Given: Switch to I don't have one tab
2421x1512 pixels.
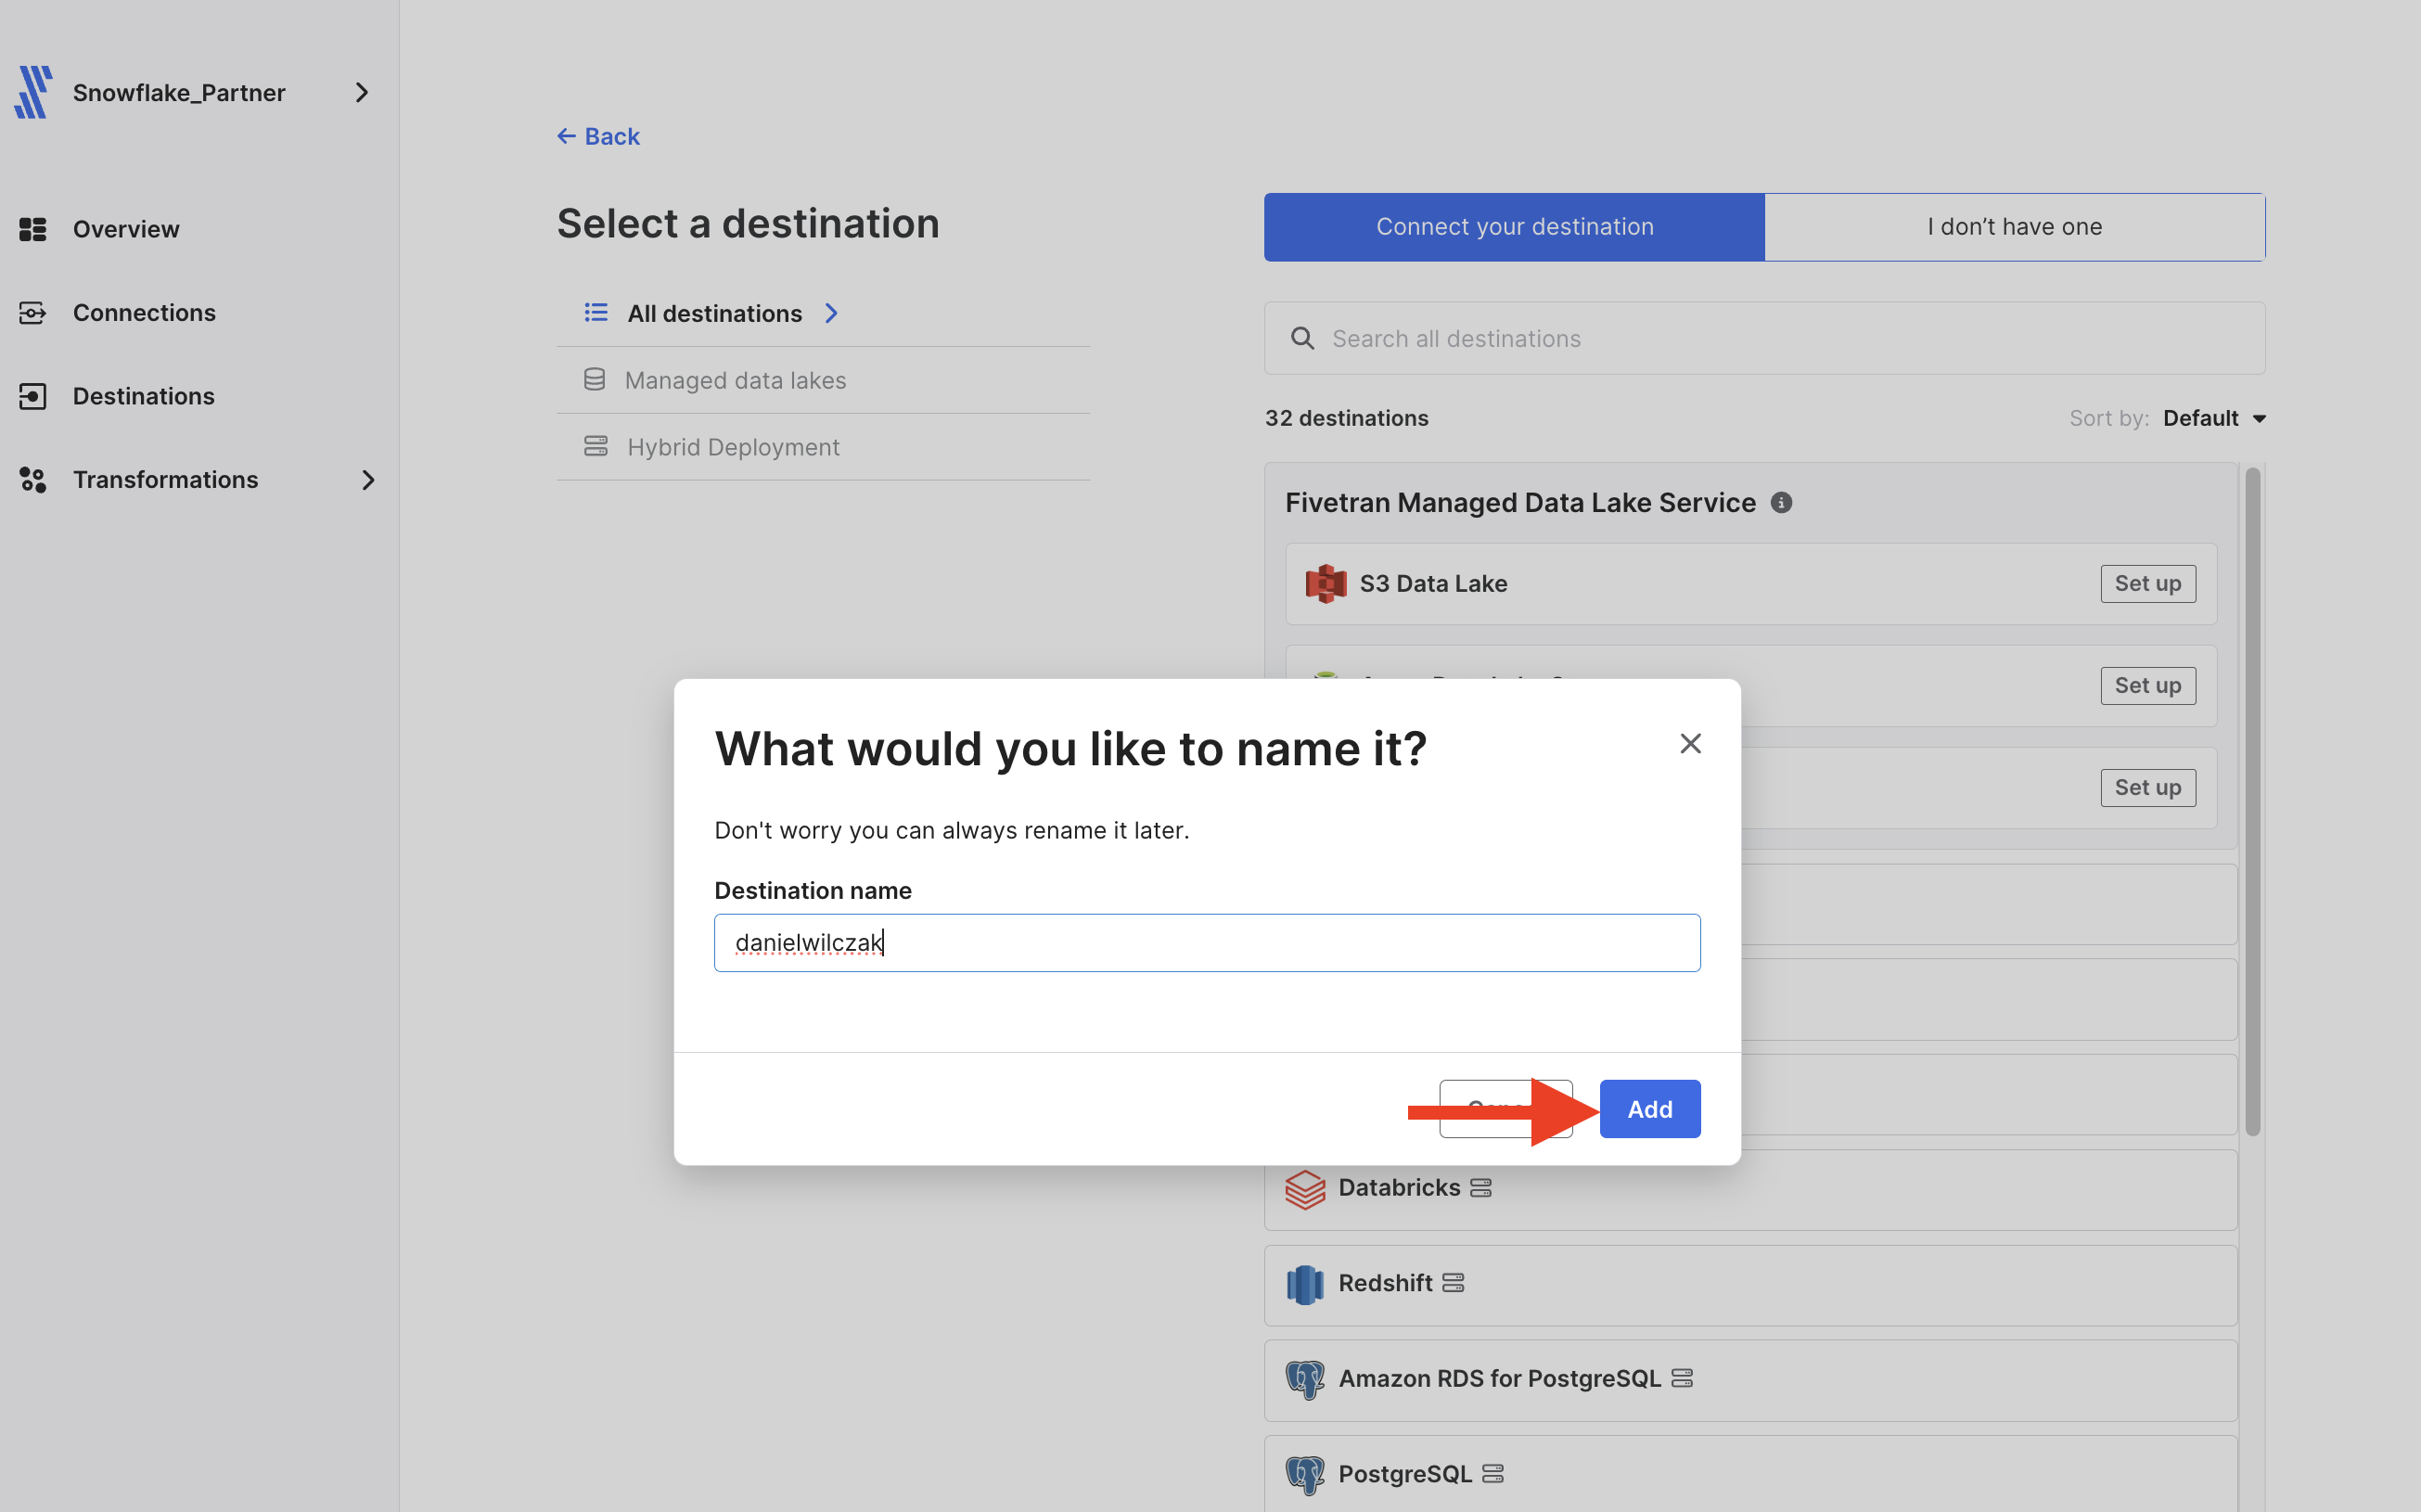Looking at the screenshot, I should (2014, 227).
